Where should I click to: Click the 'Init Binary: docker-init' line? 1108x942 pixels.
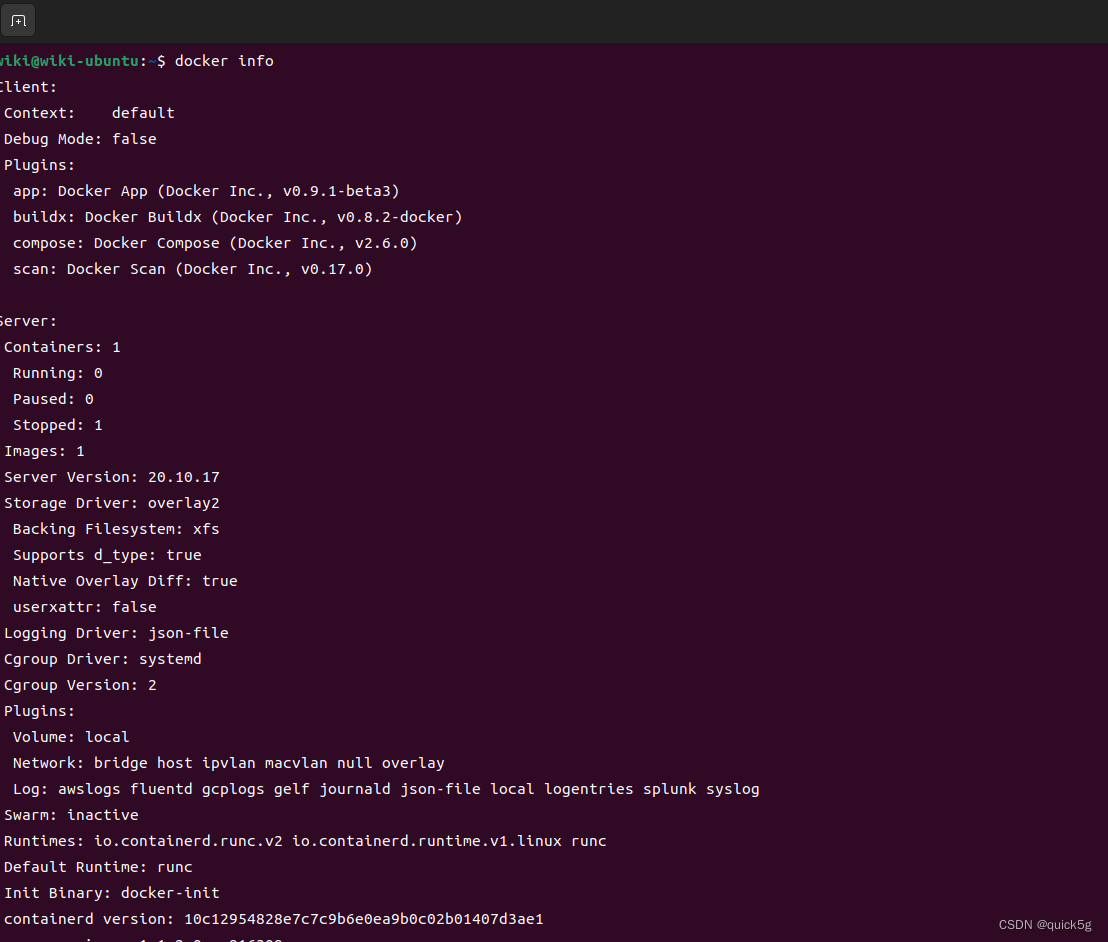(x=112, y=893)
